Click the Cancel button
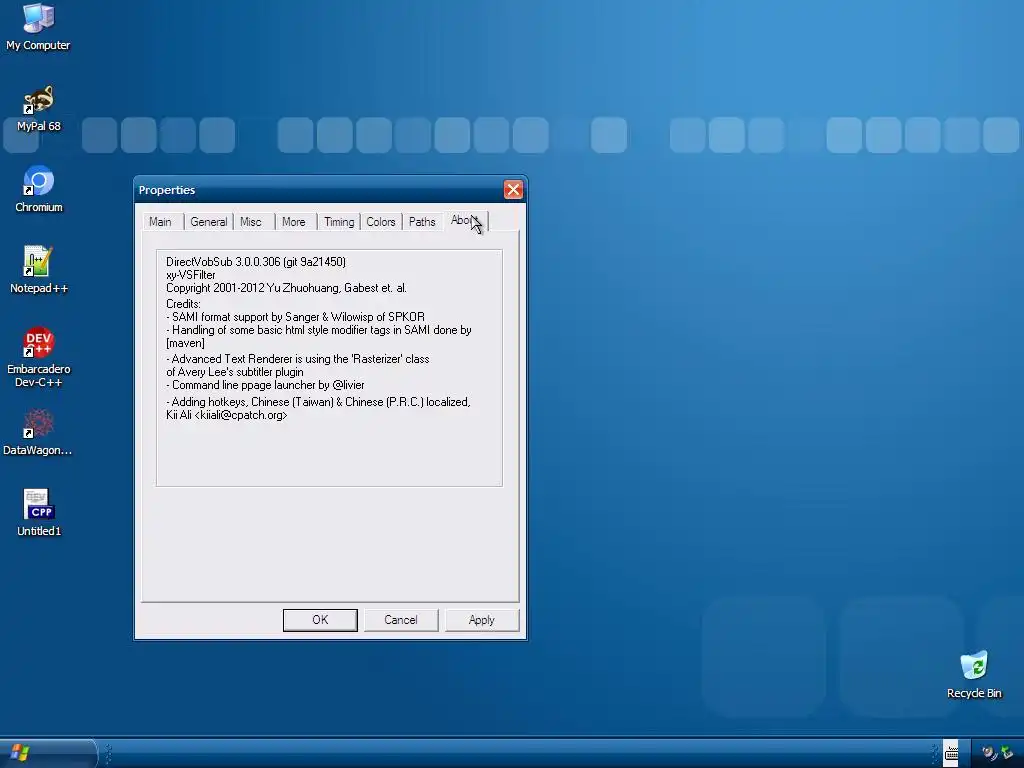 [x=401, y=620]
